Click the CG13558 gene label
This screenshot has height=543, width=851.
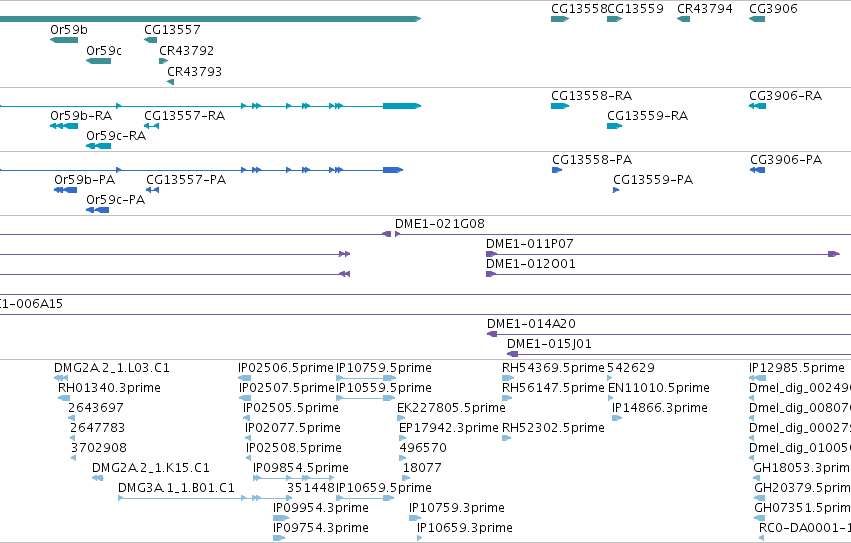(579, 9)
